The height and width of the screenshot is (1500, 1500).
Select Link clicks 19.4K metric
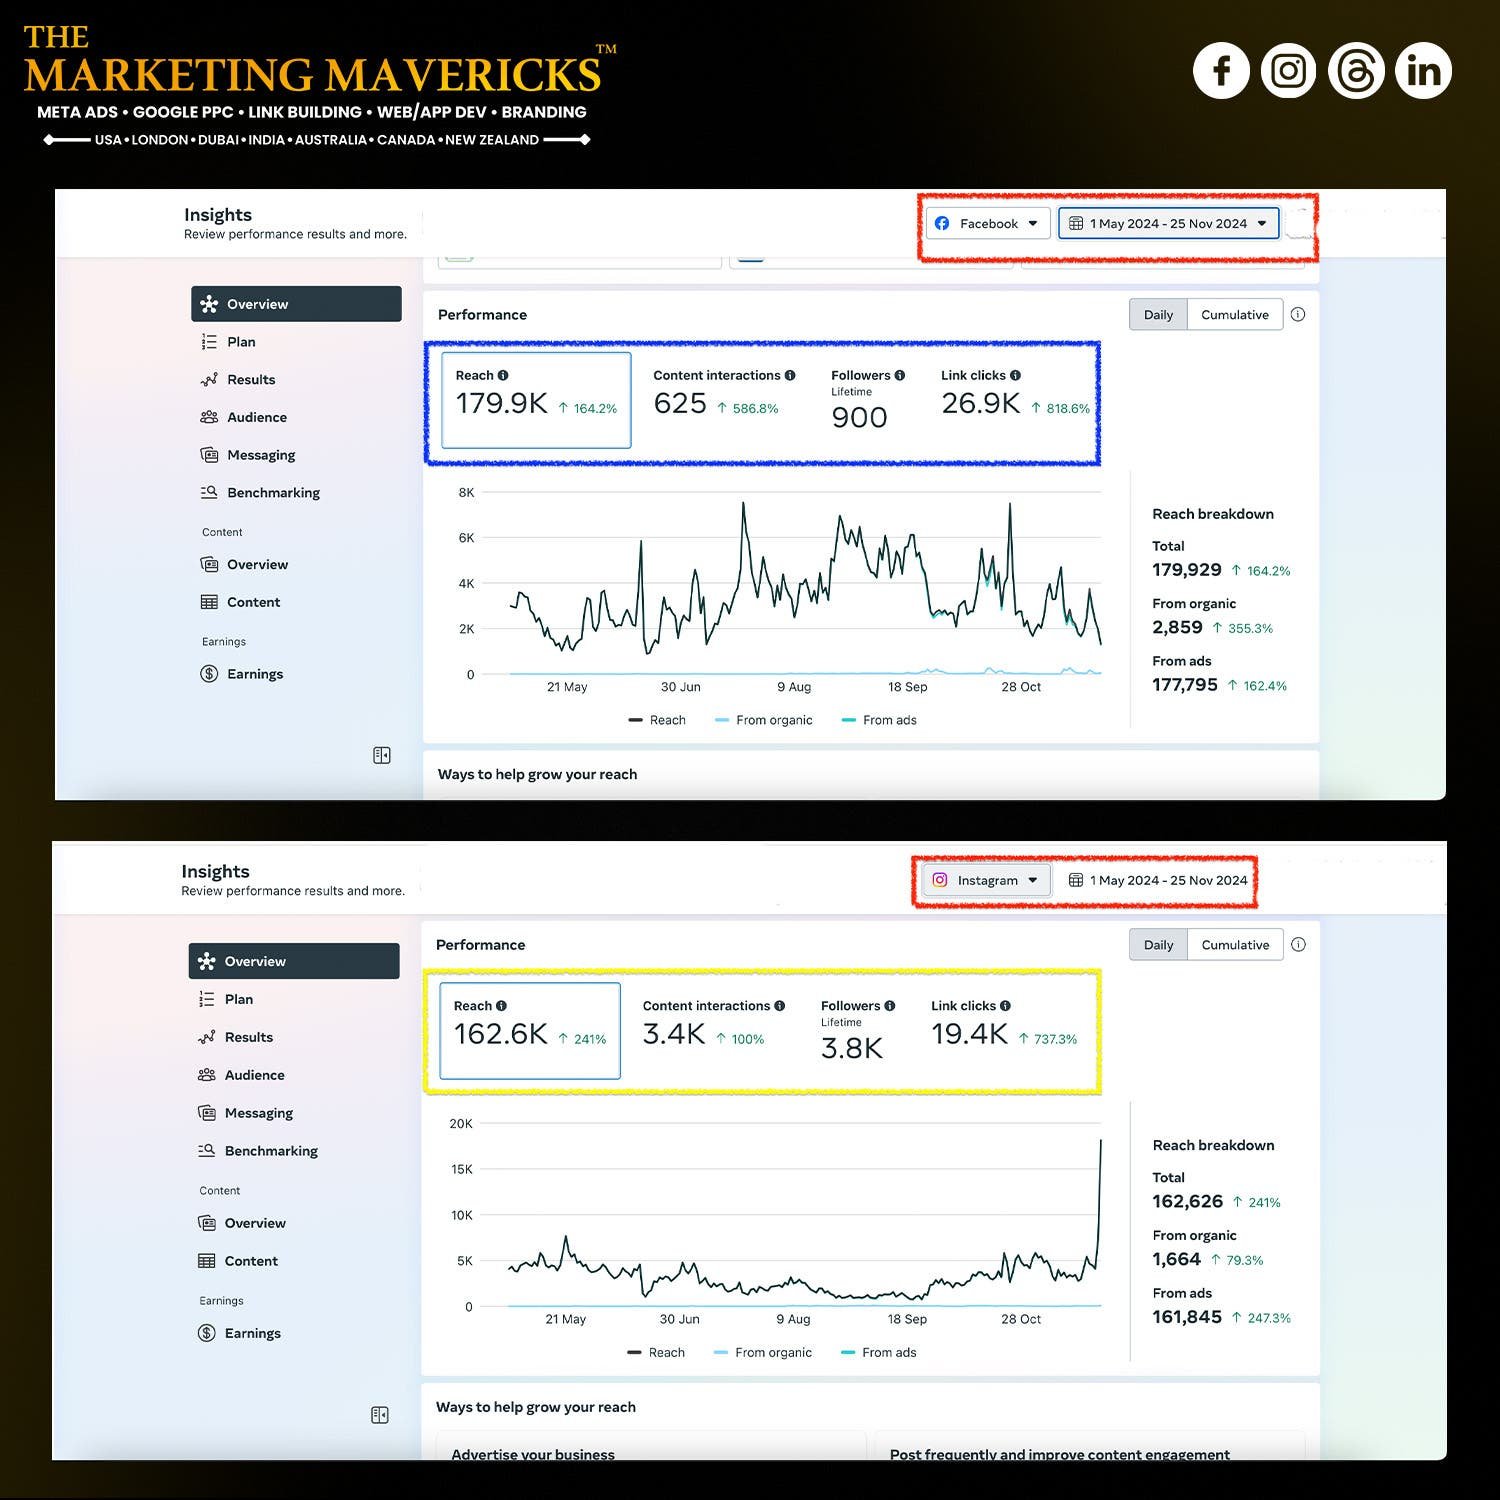click(x=1003, y=1024)
